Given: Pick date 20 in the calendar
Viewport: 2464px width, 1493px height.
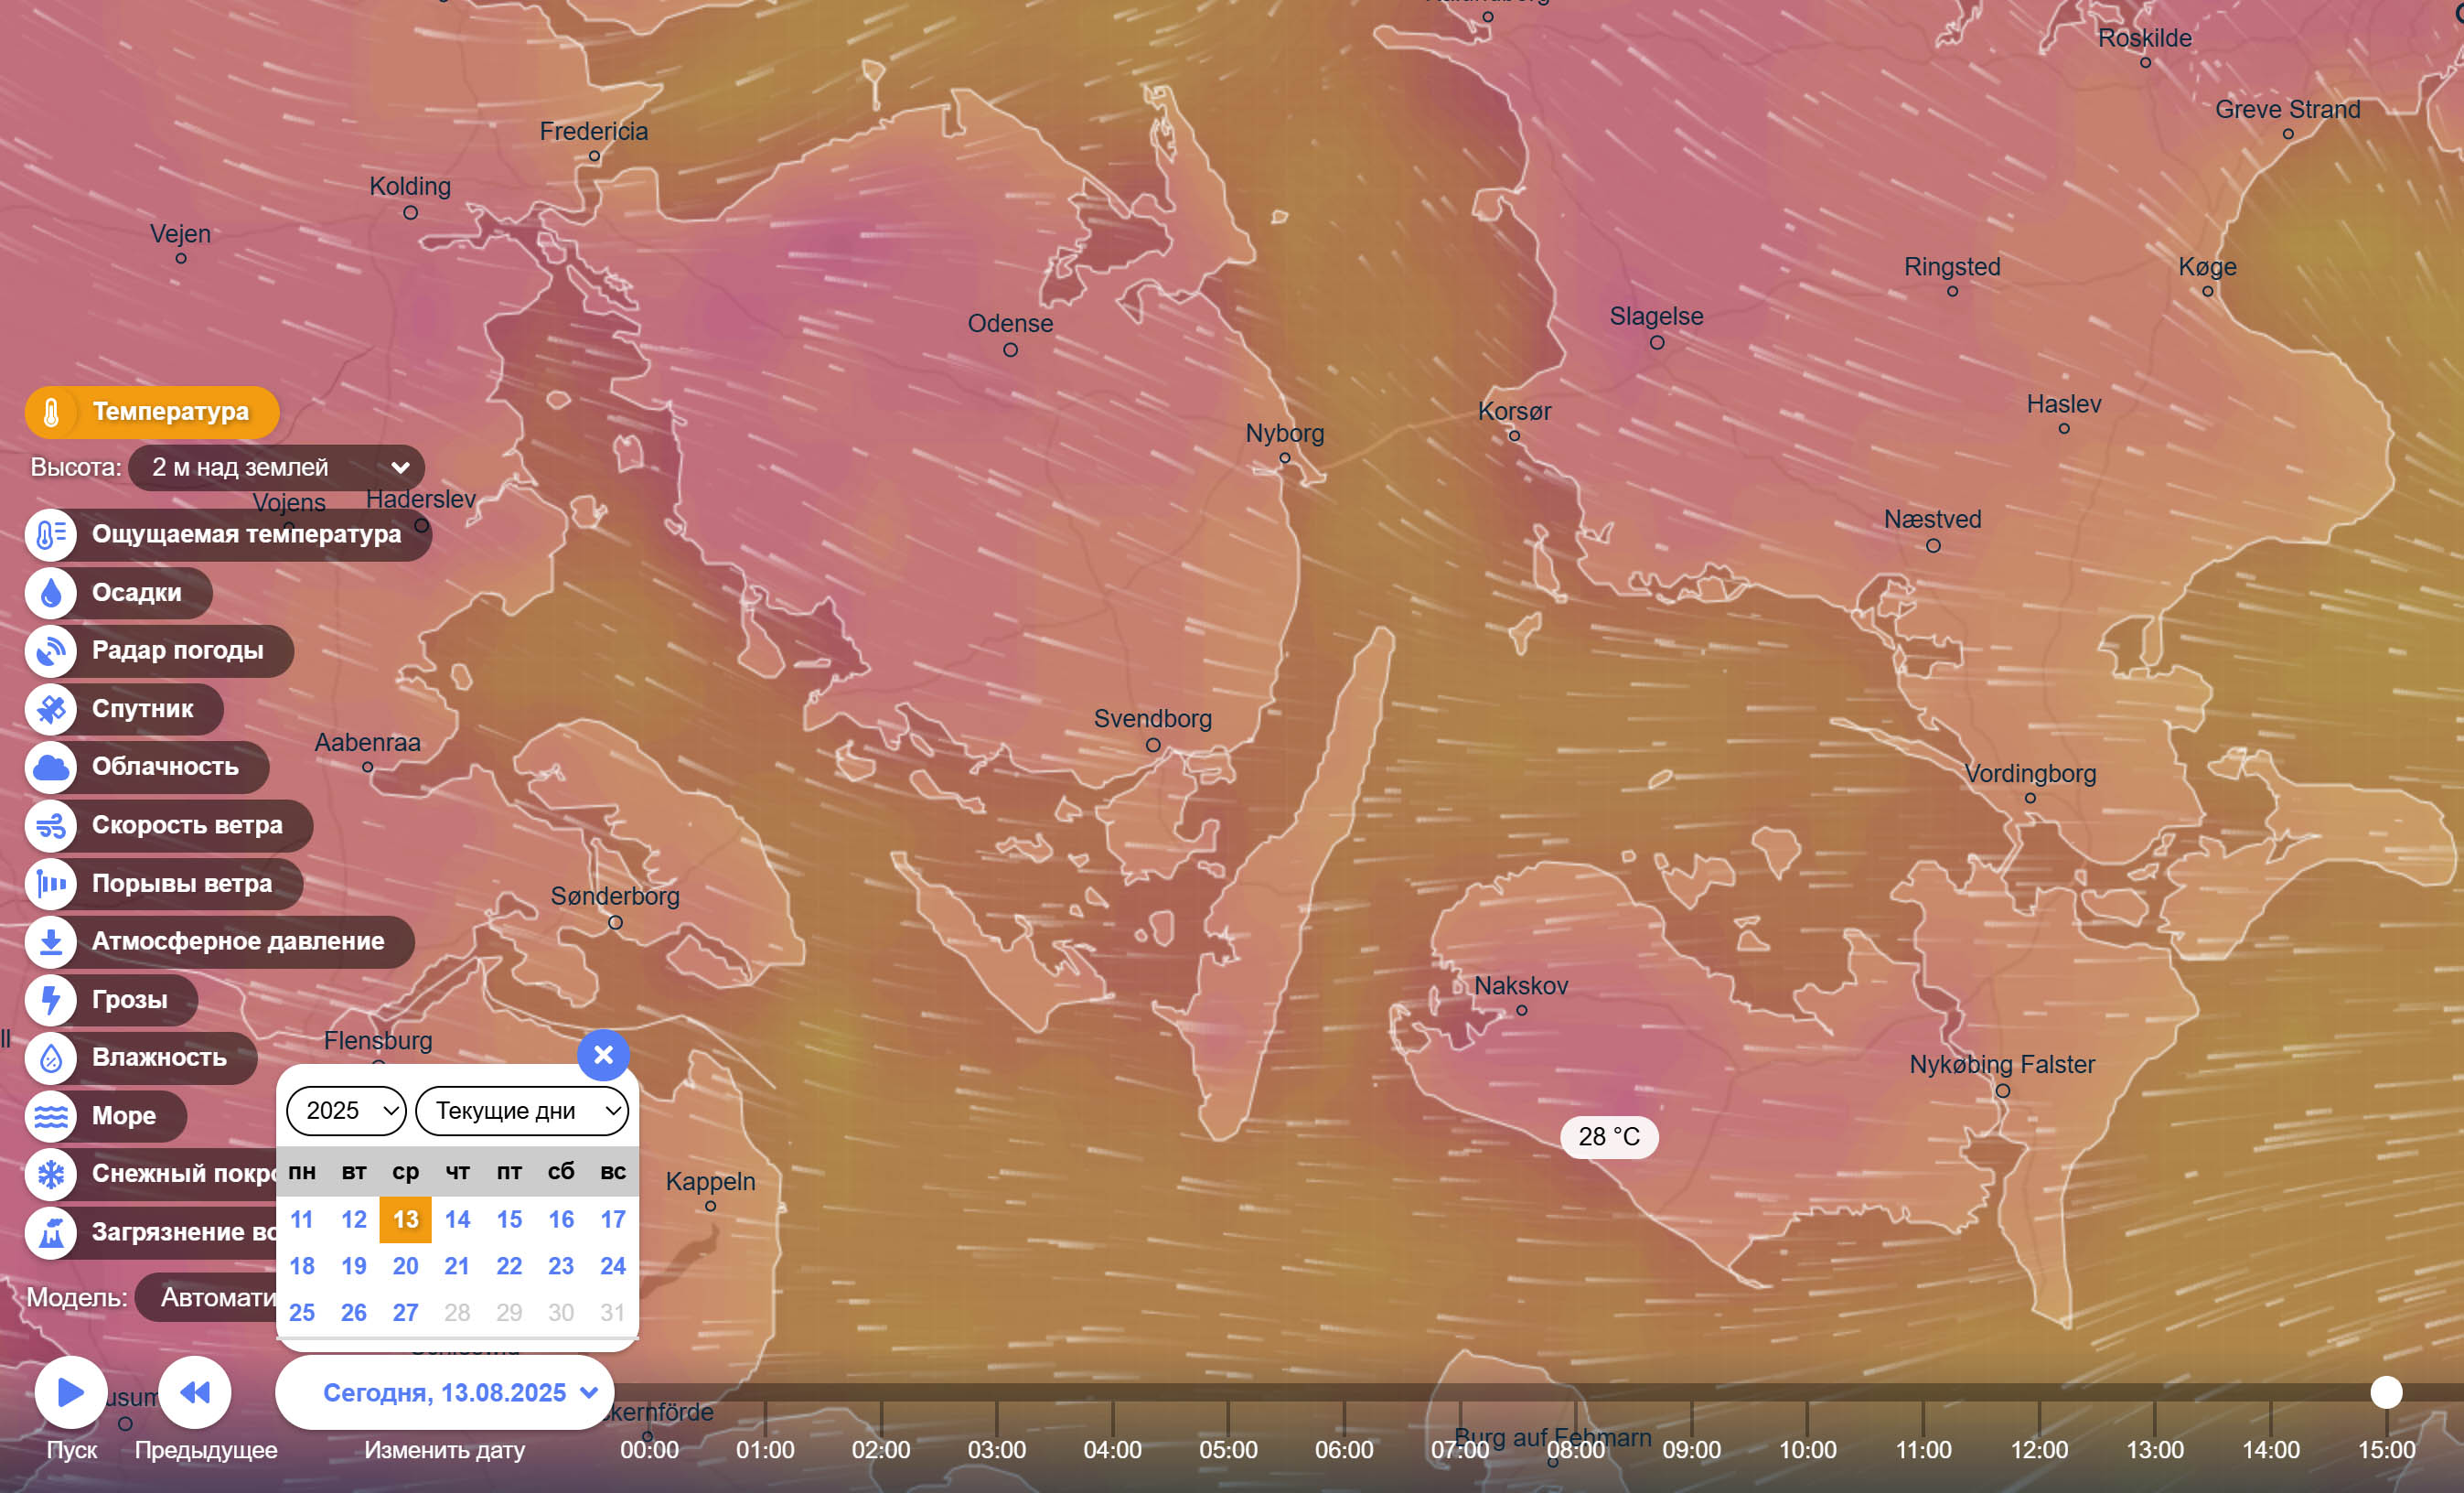Looking at the screenshot, I should point(405,1266).
